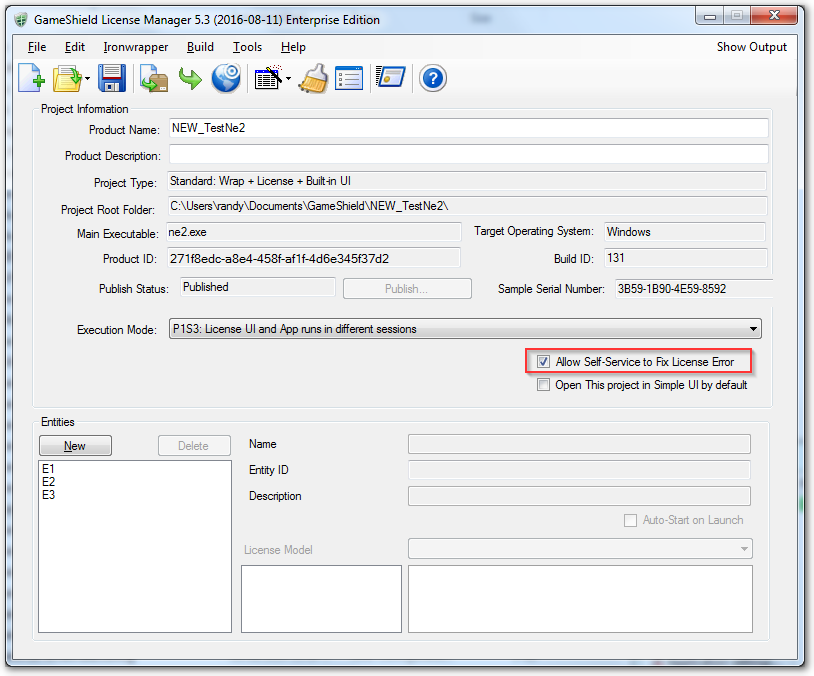Open the License Model dropdown

pyautogui.click(x=580, y=549)
